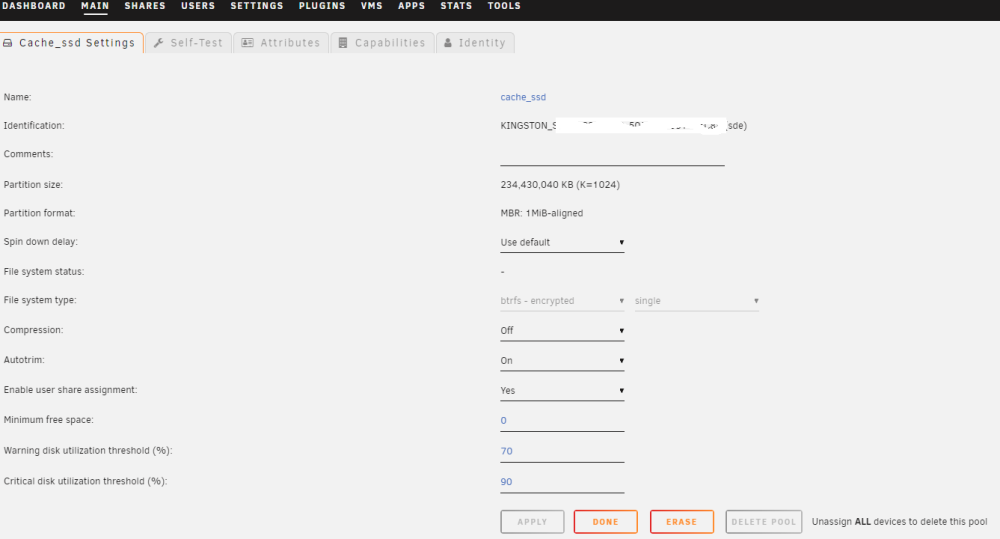Switch to the Attributes tab
The width and height of the screenshot is (1000, 539).
pos(281,43)
